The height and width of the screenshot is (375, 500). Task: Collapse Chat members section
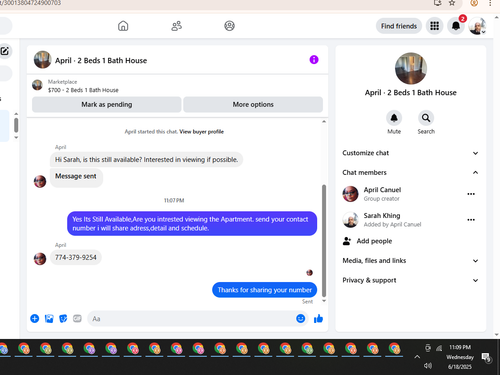point(410,172)
